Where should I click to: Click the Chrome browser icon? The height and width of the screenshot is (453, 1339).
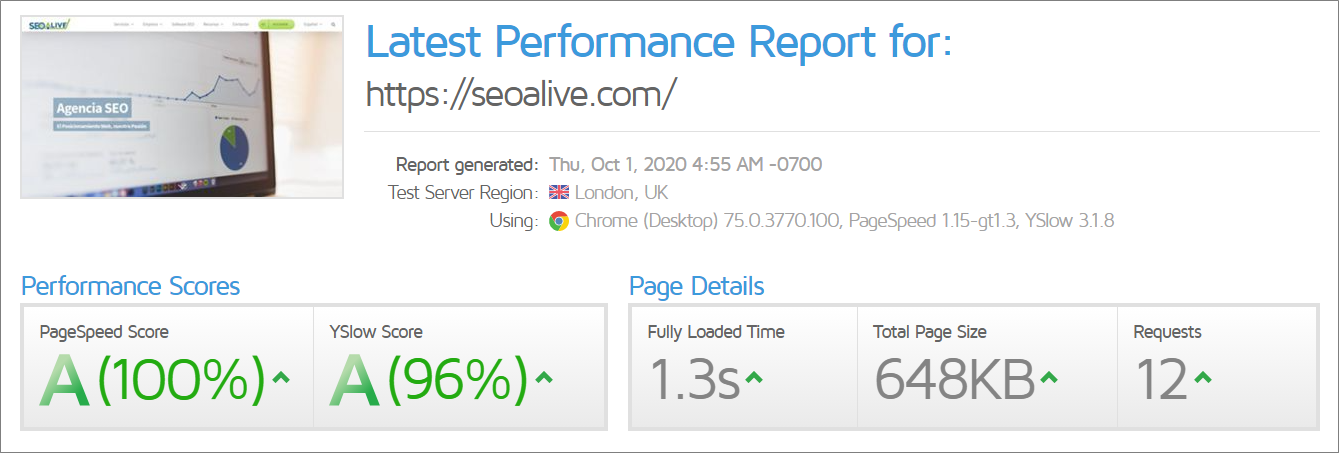tap(559, 221)
